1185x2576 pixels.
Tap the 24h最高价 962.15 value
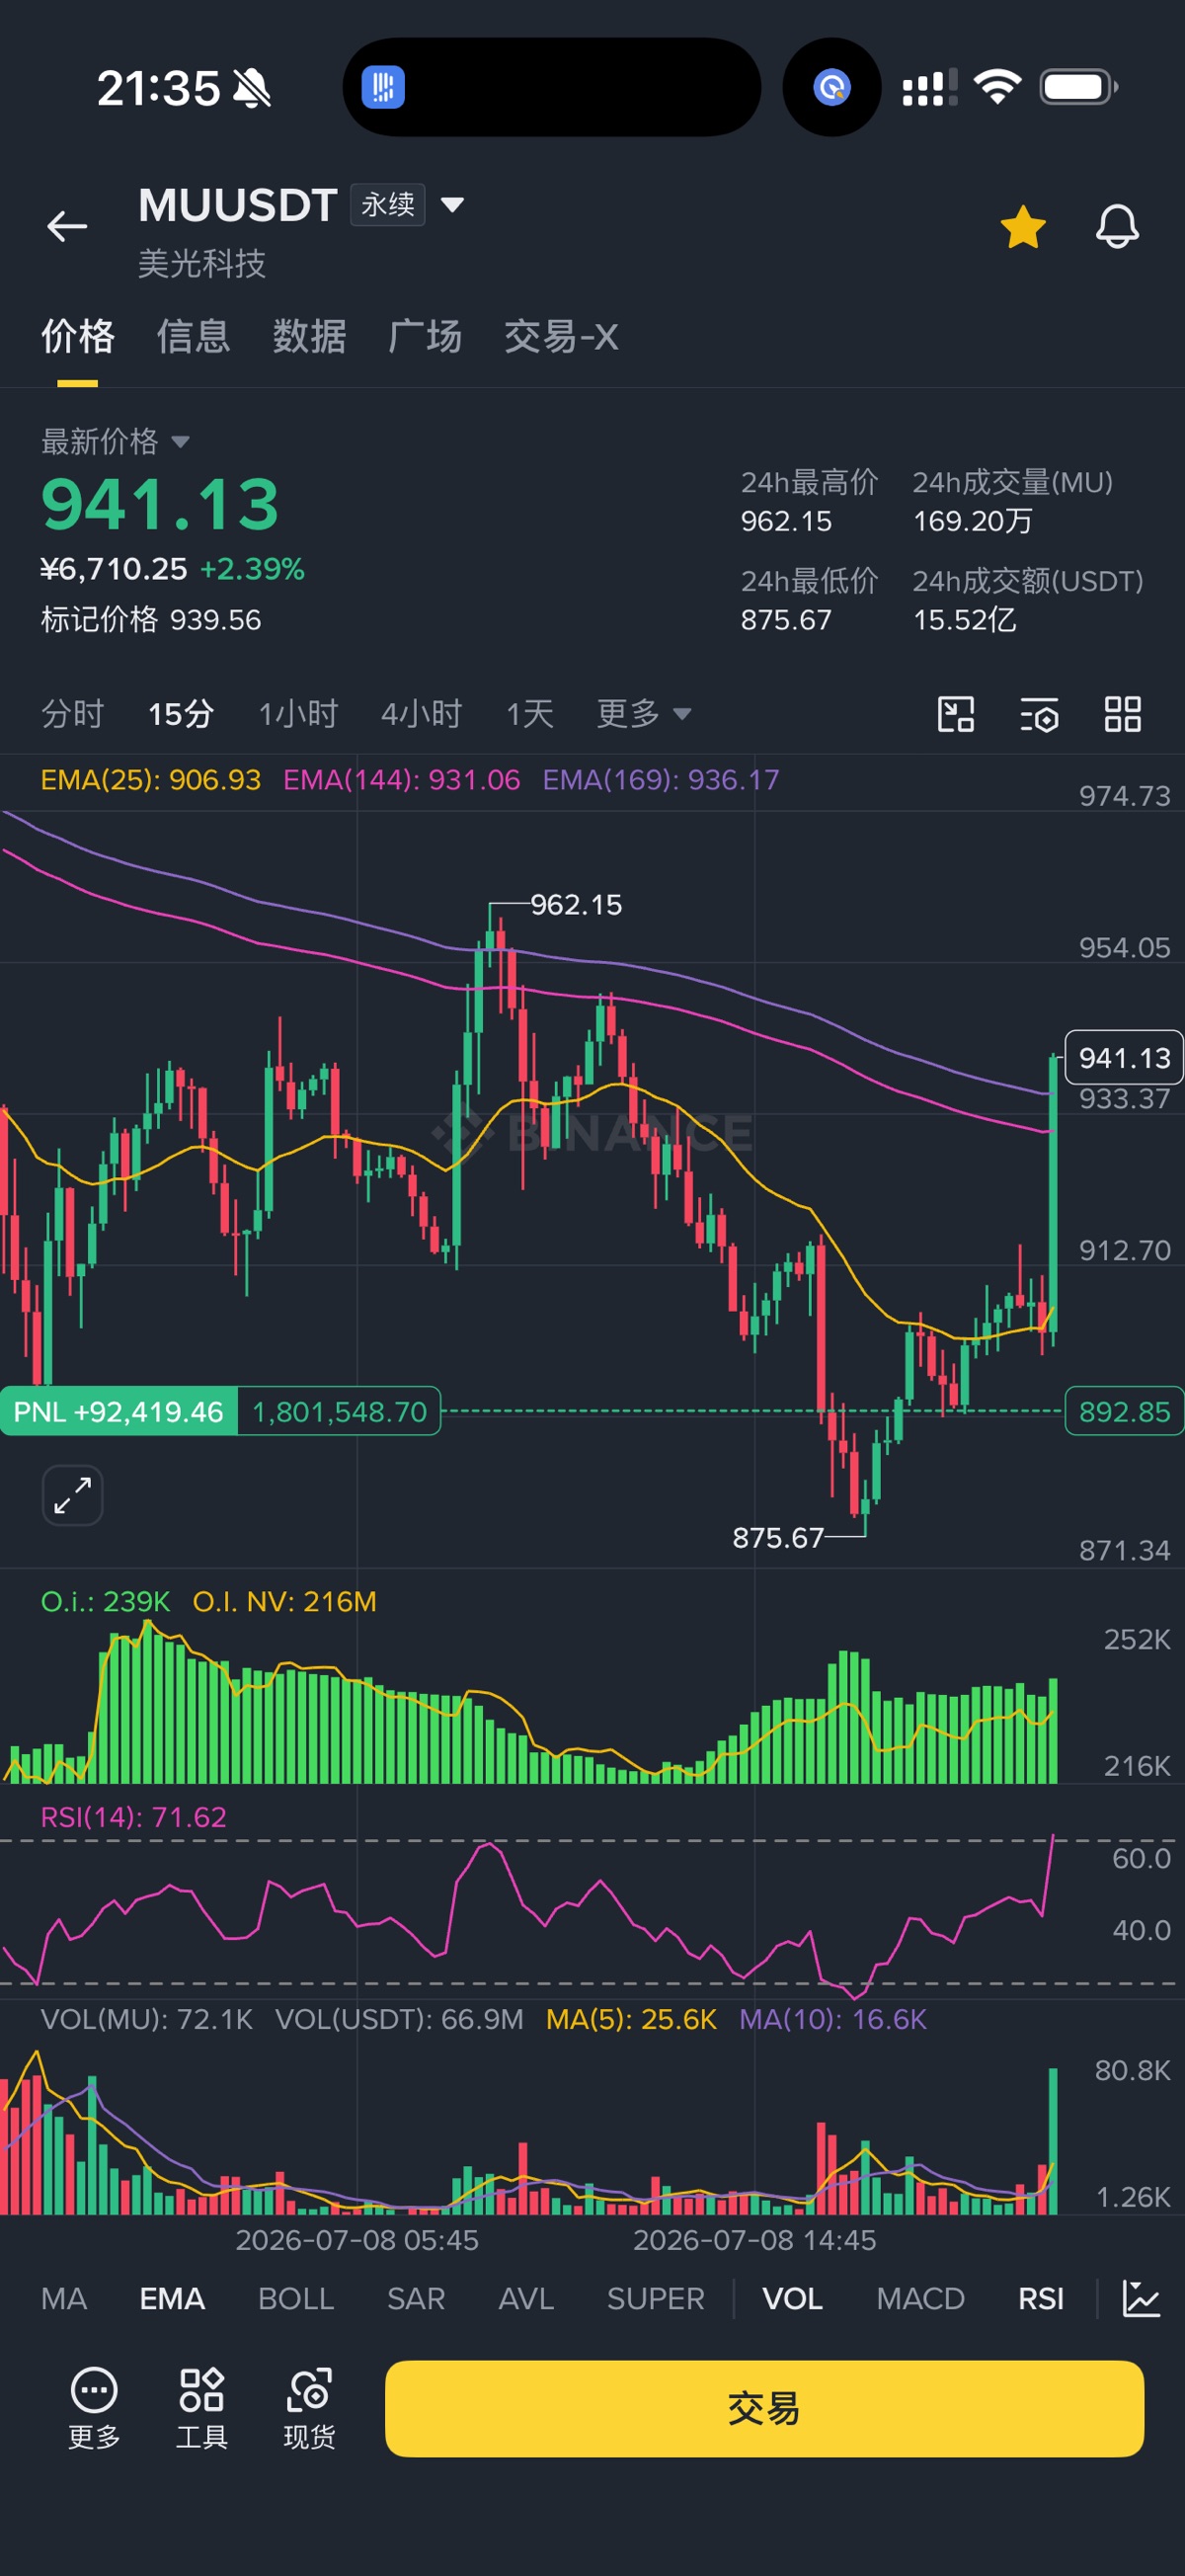786,521
